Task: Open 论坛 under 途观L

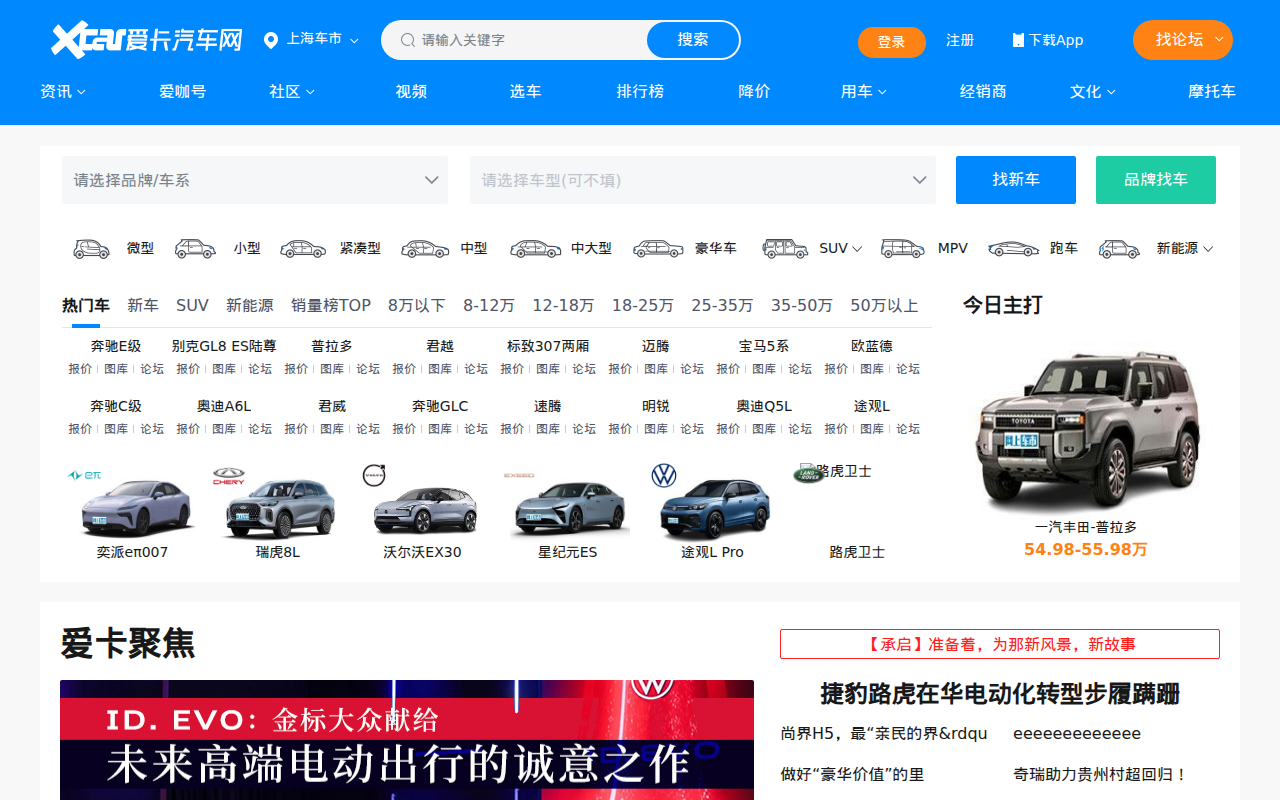Action: click(908, 429)
